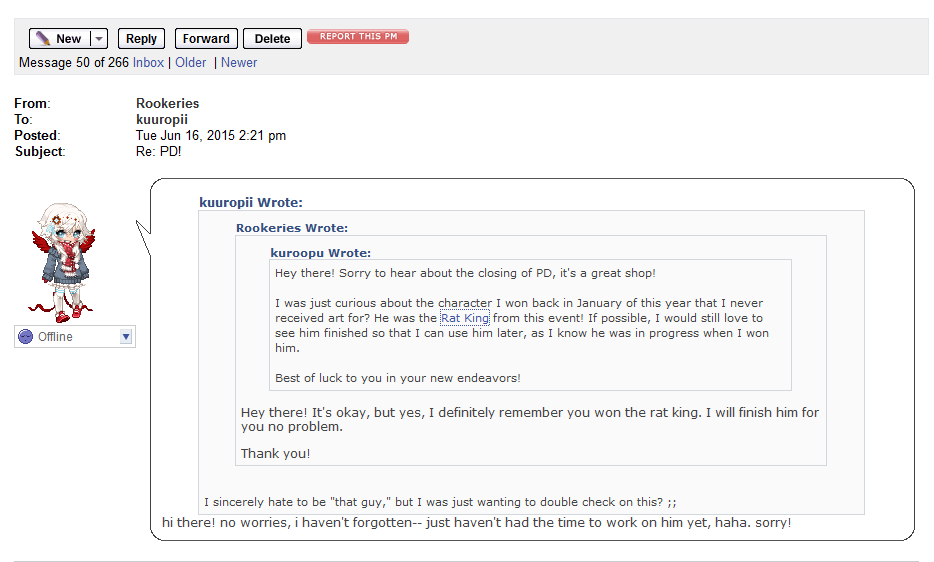934x562 pixels.
Task: Open the Newer message link
Action: 239,63
